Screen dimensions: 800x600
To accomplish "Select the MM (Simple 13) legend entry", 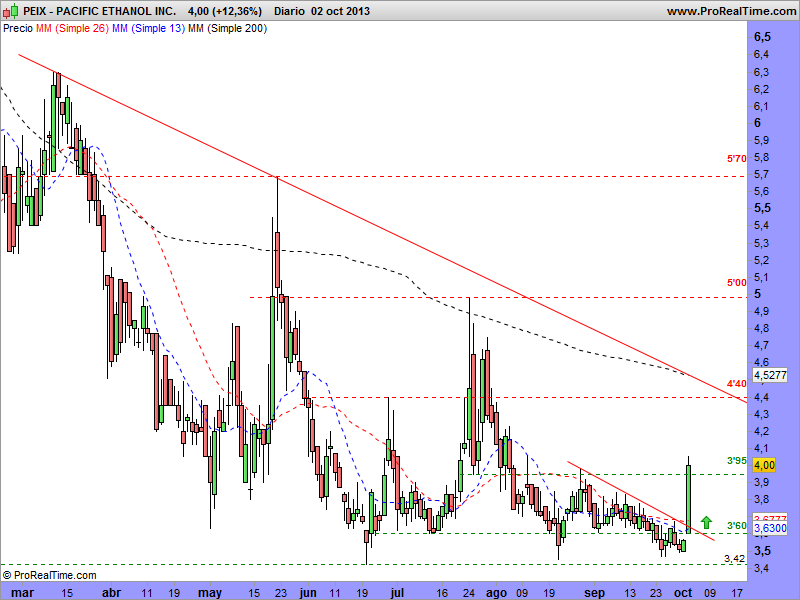I will [x=148, y=28].
